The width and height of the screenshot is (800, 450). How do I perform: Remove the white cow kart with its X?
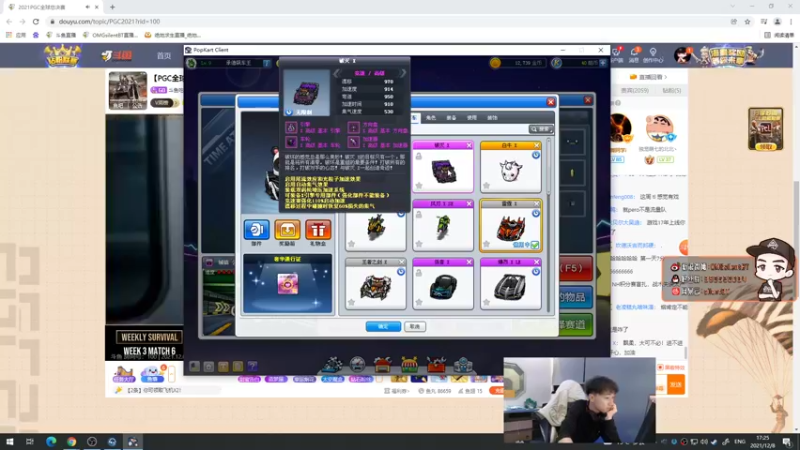536,145
